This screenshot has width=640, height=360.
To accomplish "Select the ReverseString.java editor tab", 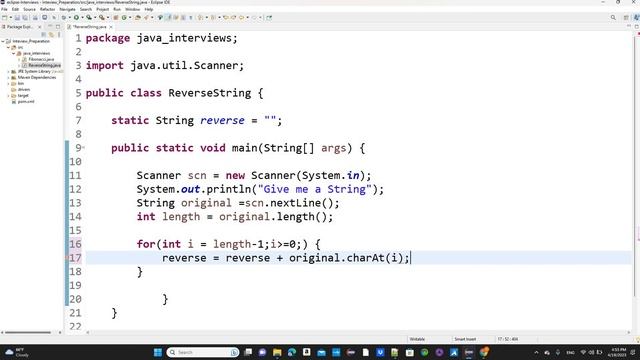I will click(x=89, y=27).
